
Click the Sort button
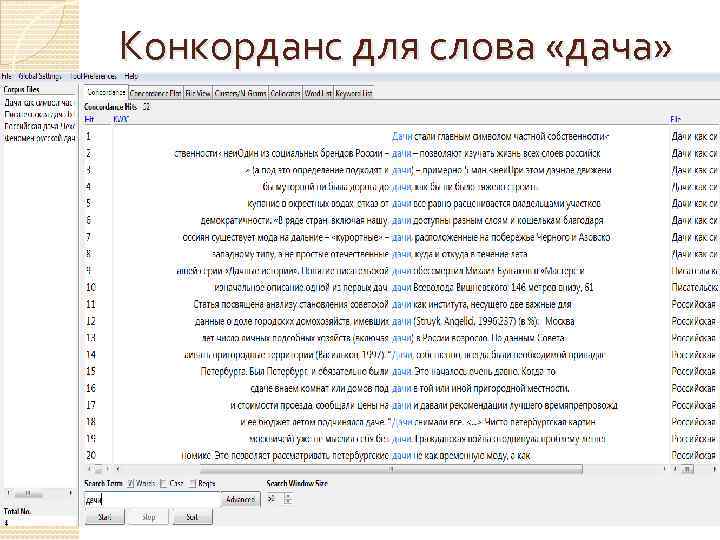pos(192,517)
